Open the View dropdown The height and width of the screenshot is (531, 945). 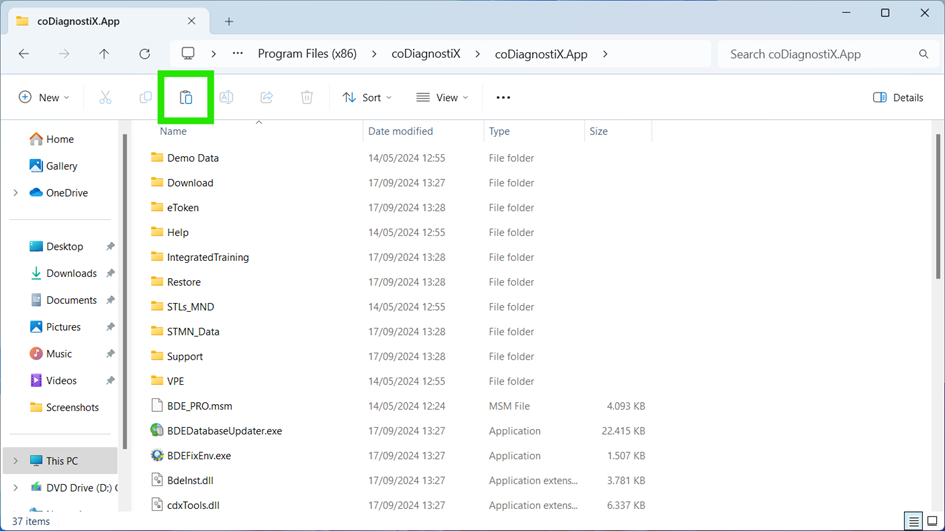click(442, 98)
